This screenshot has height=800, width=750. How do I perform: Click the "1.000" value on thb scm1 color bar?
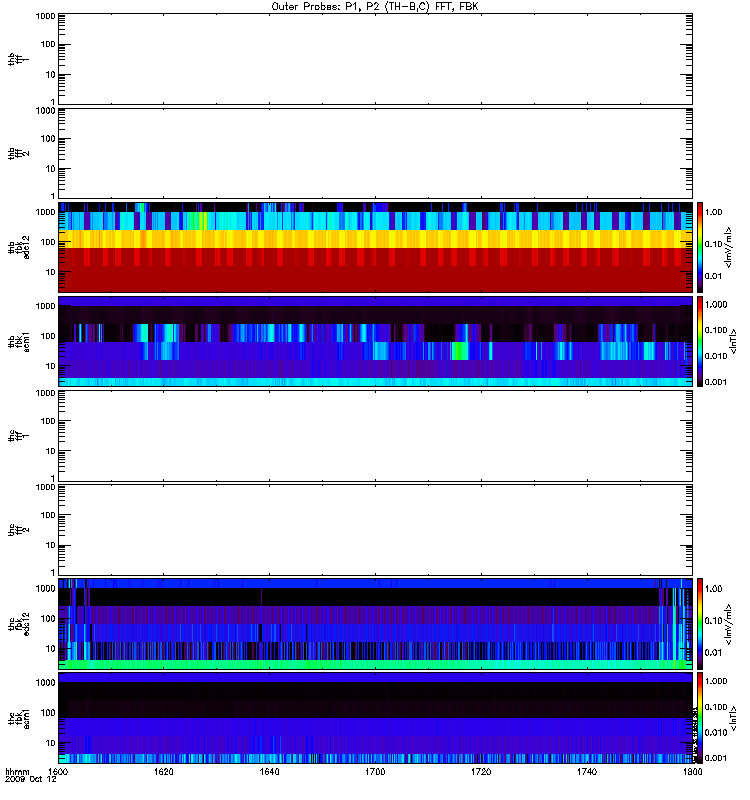pos(716,305)
